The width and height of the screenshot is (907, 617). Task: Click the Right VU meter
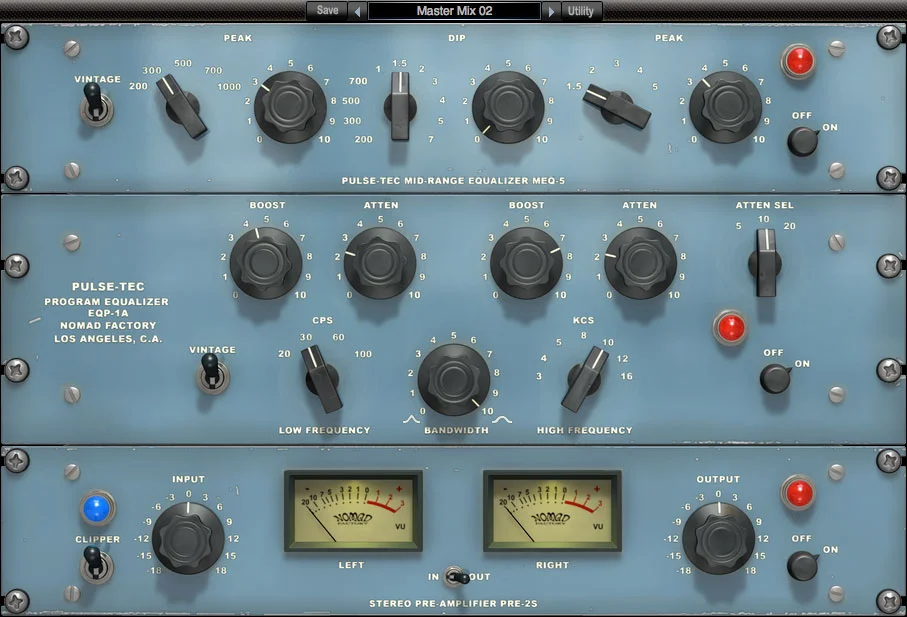pos(552,511)
